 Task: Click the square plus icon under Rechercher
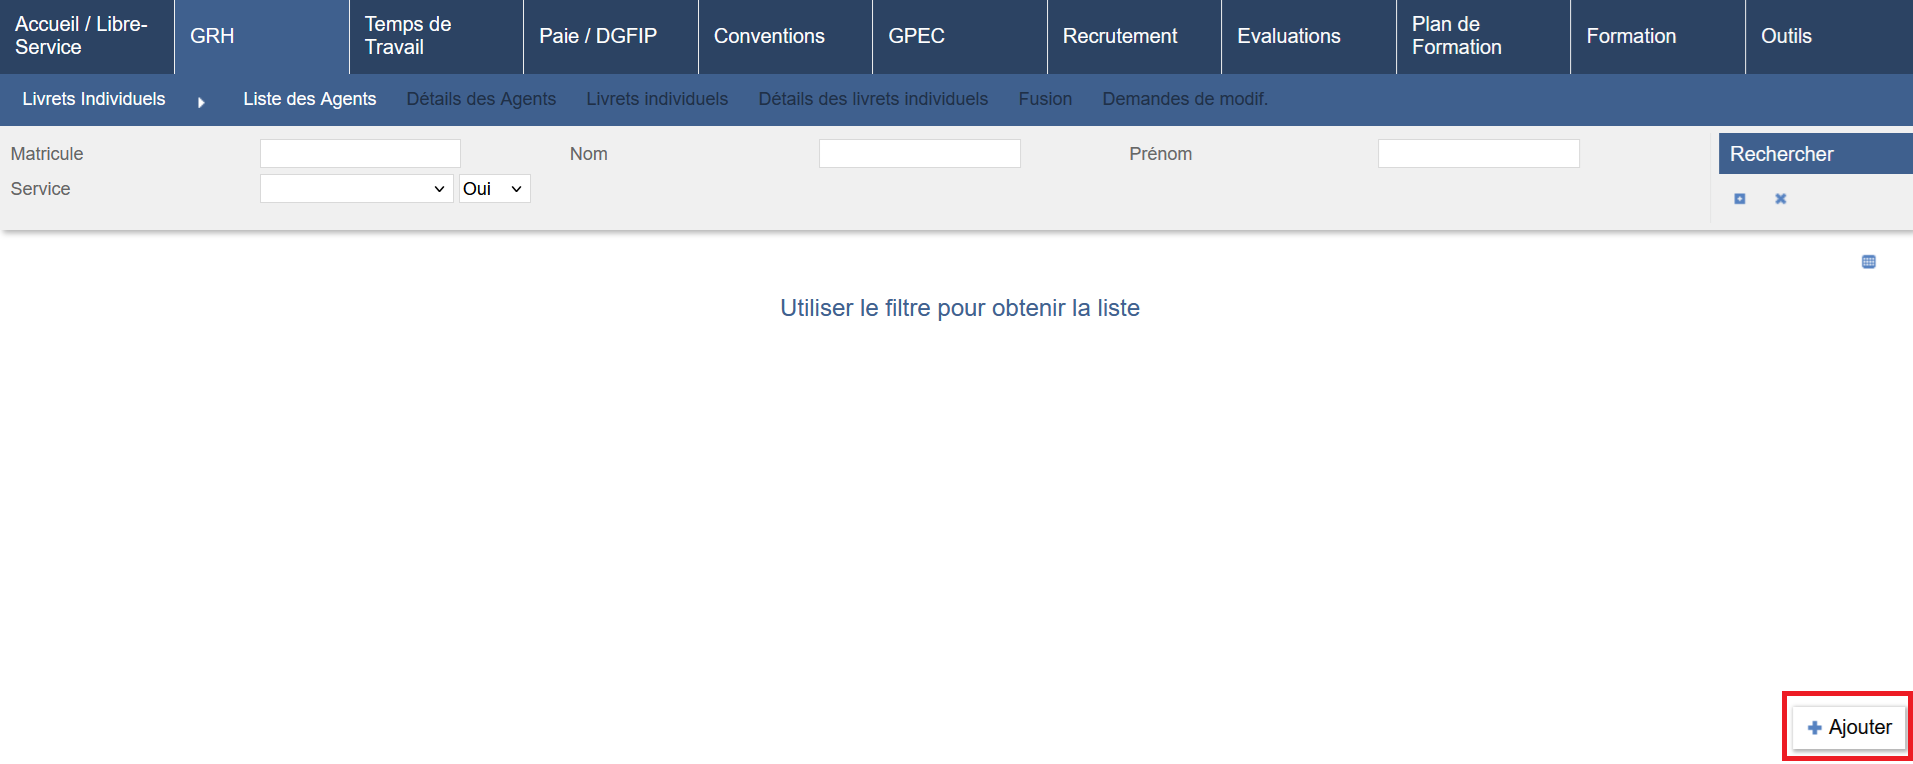pos(1740,199)
